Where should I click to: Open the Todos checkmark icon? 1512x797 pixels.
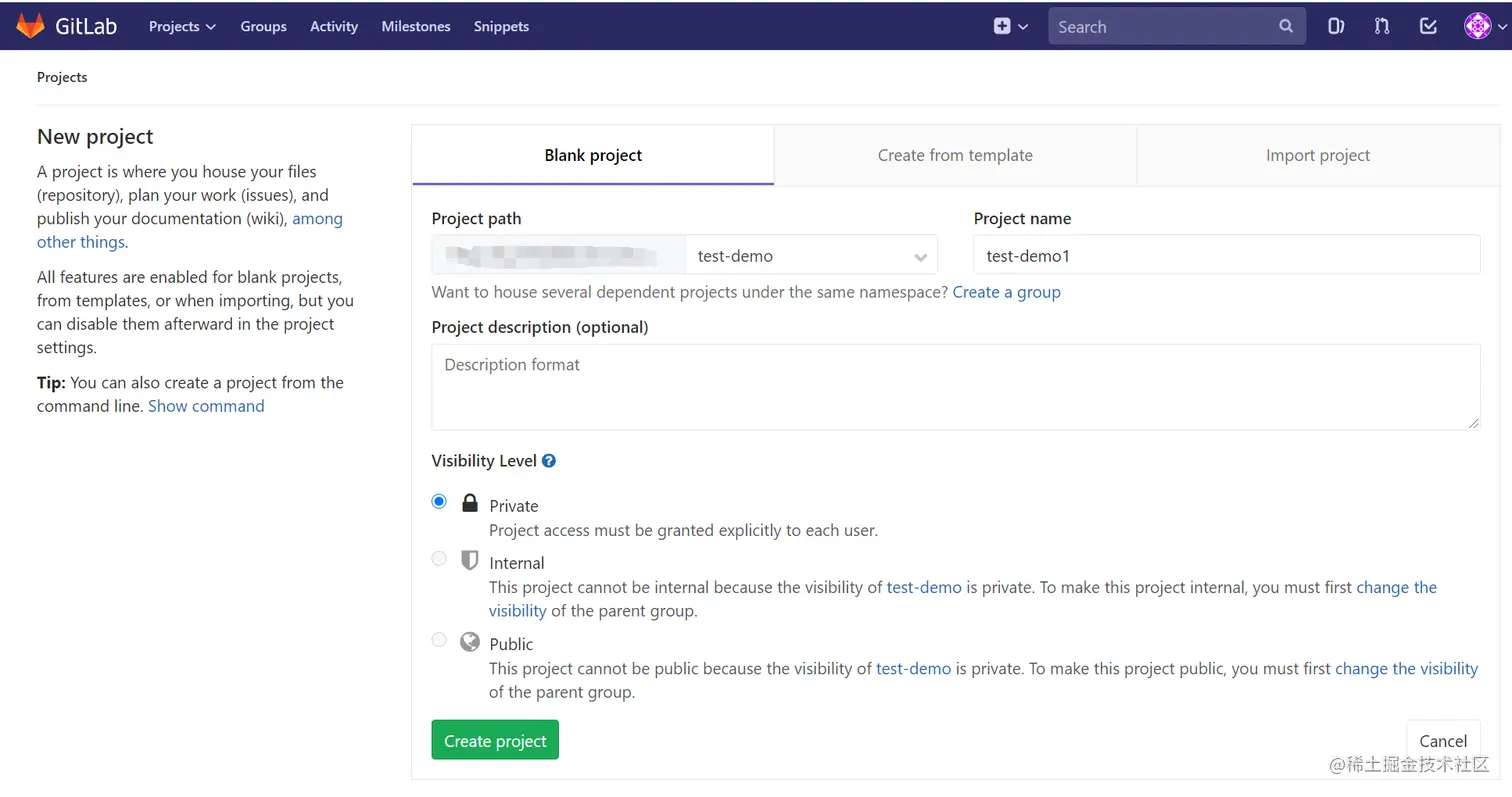(x=1428, y=26)
